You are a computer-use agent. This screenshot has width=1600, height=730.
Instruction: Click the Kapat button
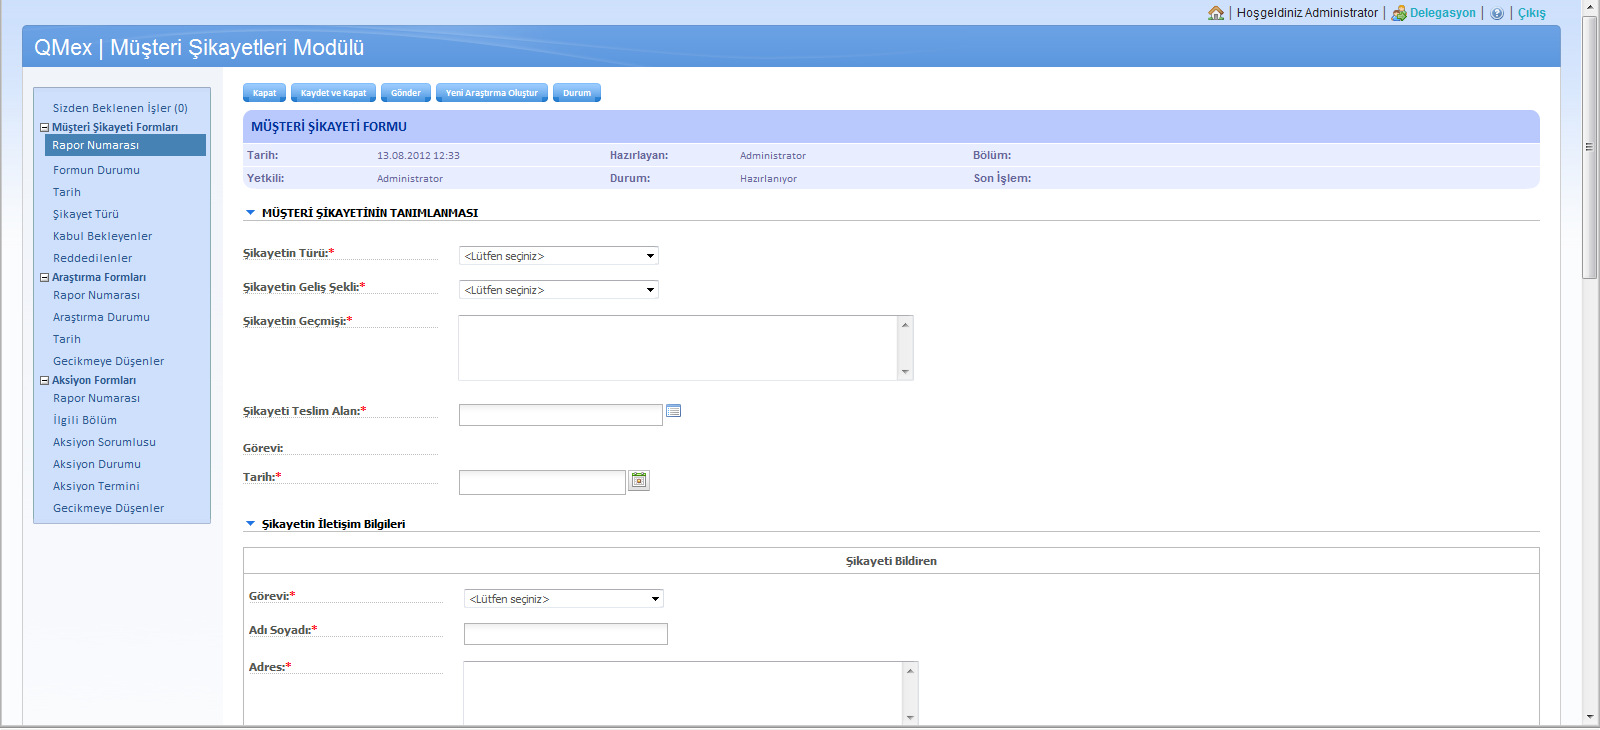[264, 93]
